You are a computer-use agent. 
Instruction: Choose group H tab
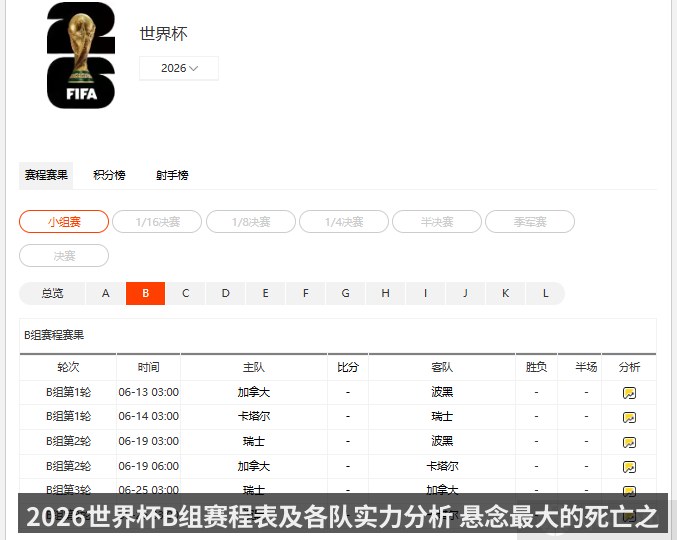tap(386, 294)
